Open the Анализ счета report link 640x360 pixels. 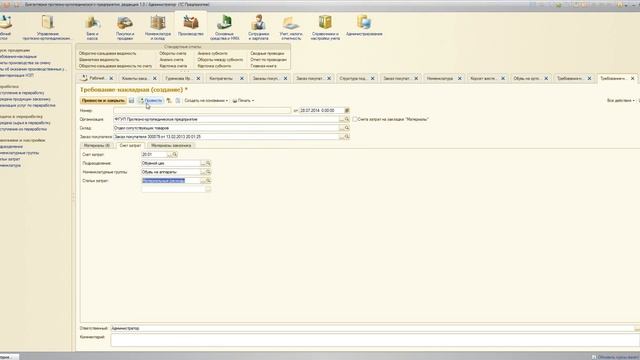[171, 60]
